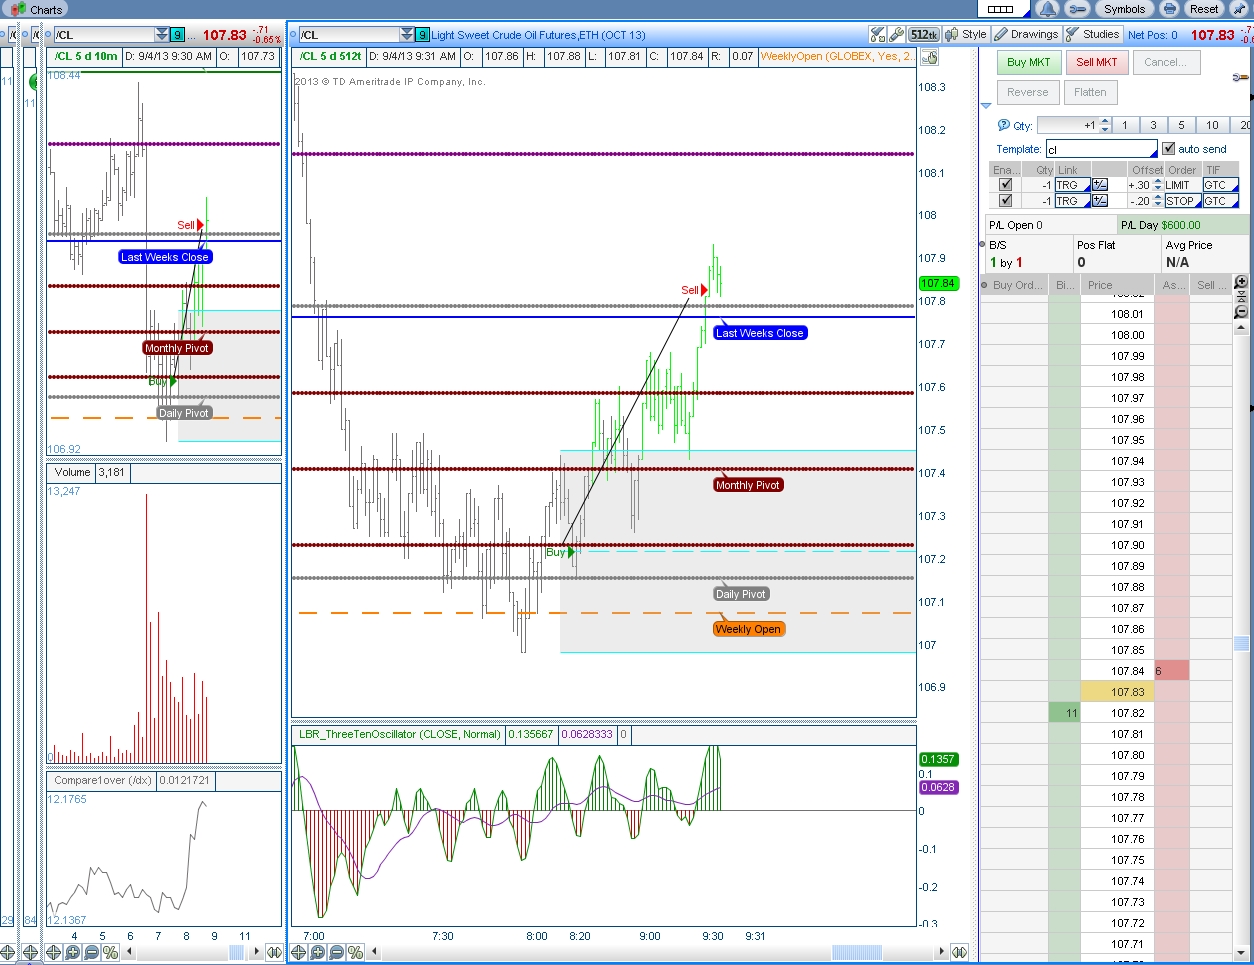Click the Buy MKT button
Image resolution: width=1254 pixels, height=965 pixels.
click(x=1029, y=62)
